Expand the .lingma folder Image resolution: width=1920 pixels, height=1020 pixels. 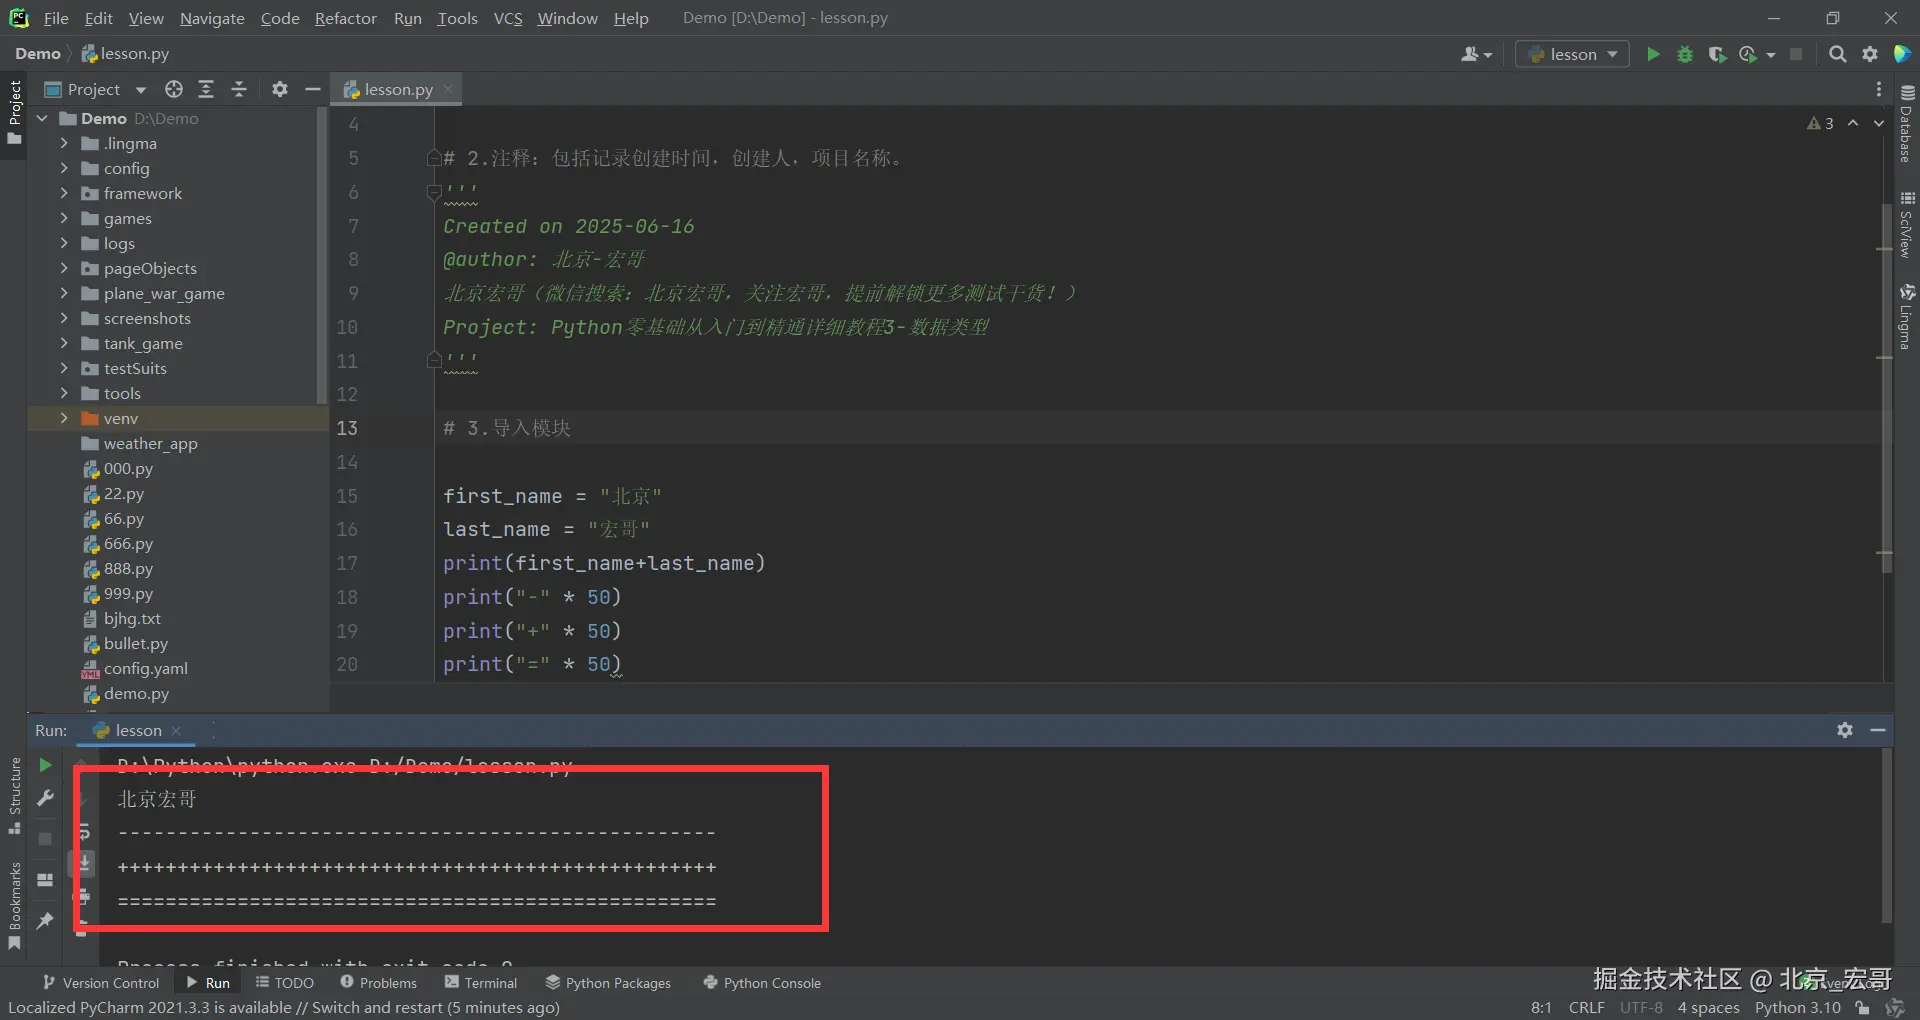click(x=64, y=143)
